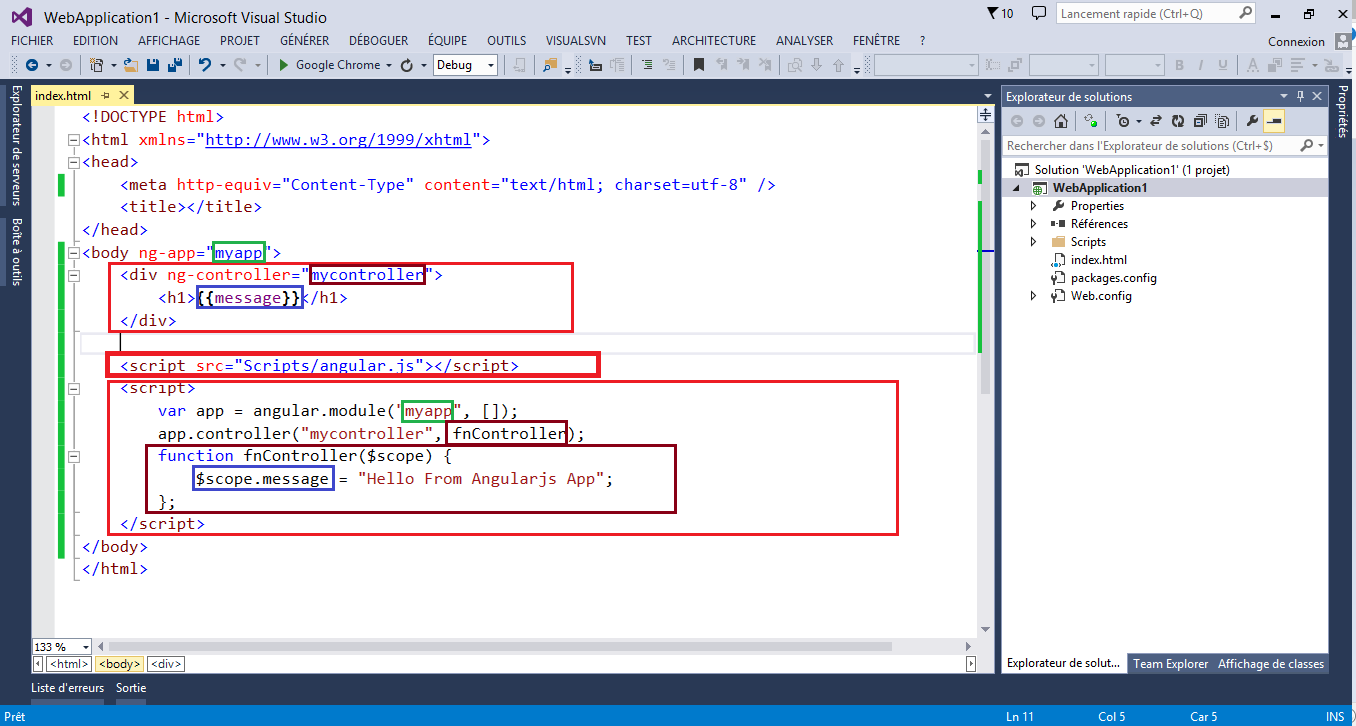Open the Liste d'erreurs tab
The width and height of the screenshot is (1356, 726).
67,688
